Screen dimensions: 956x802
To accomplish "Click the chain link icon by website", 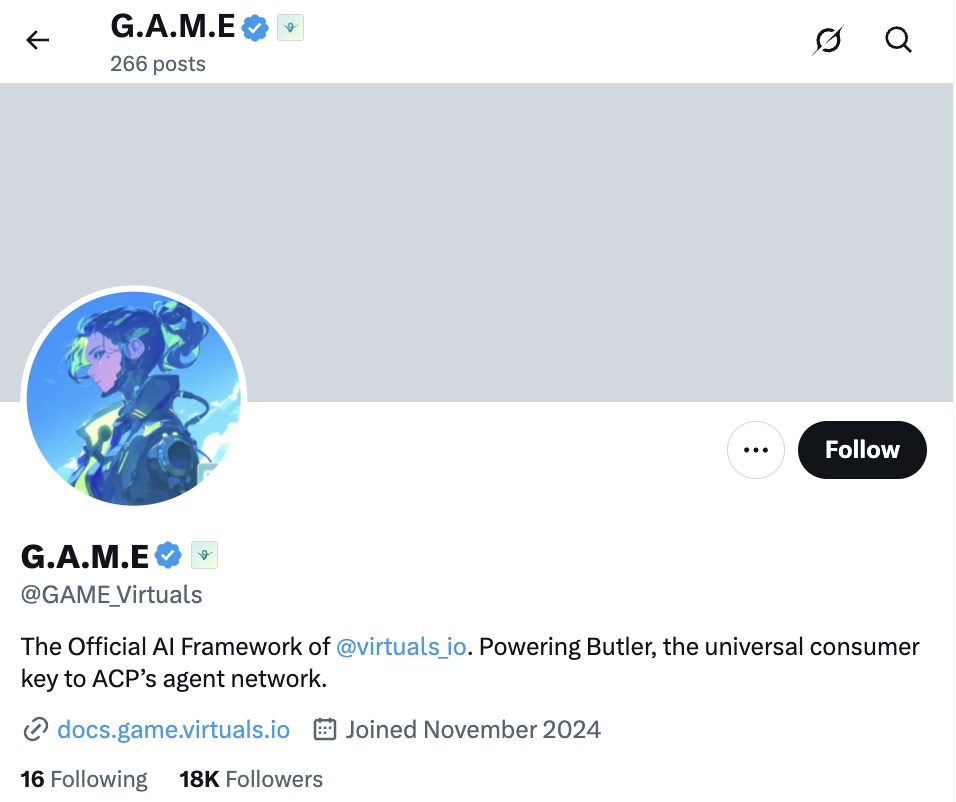I will click(x=35, y=730).
